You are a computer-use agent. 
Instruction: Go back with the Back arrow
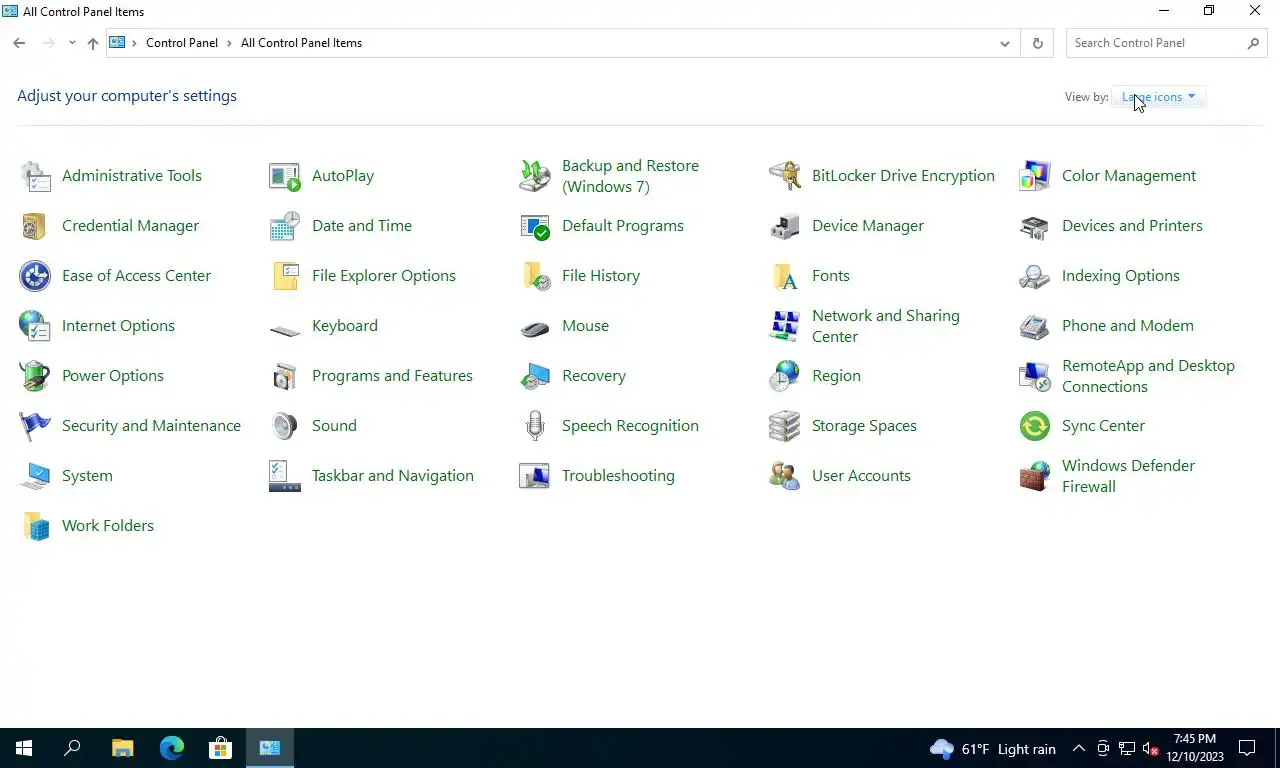coord(19,43)
